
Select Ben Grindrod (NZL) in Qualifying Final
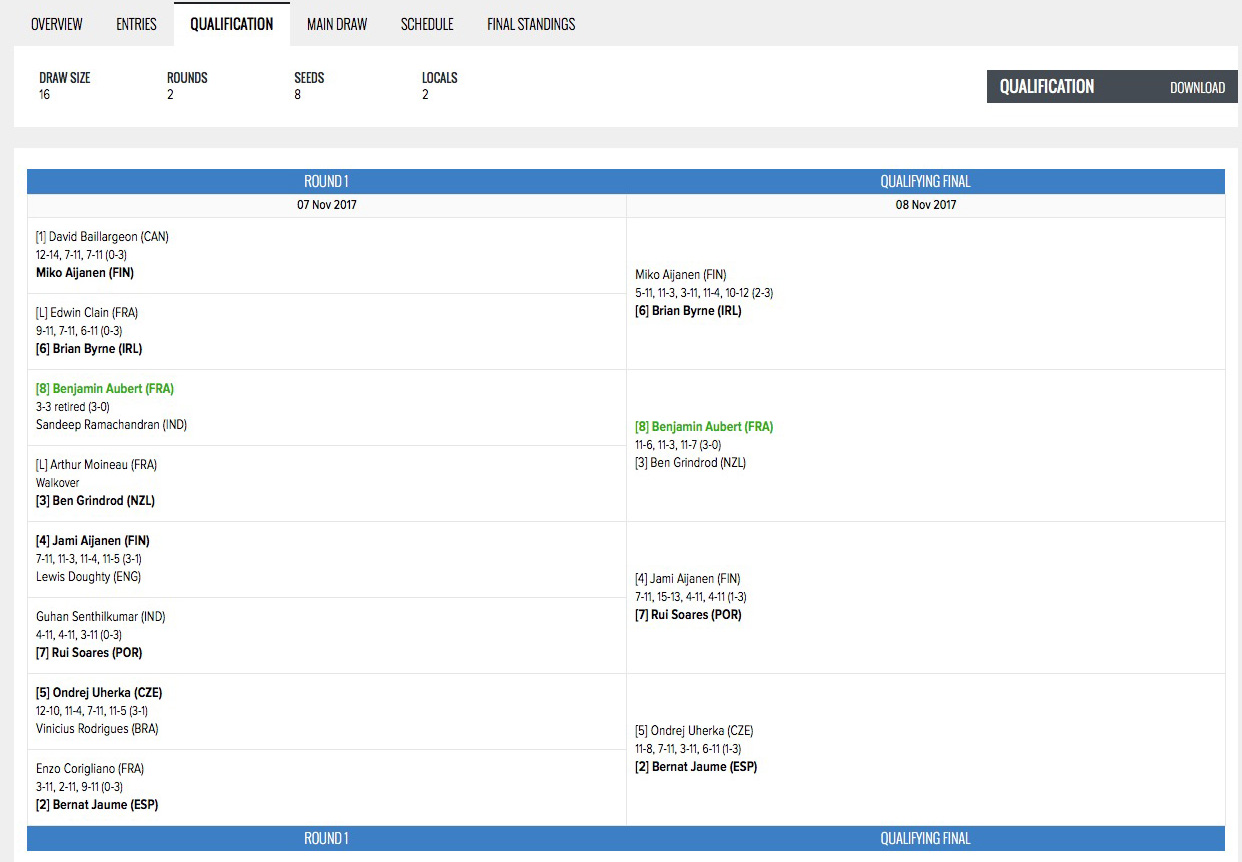(697, 463)
